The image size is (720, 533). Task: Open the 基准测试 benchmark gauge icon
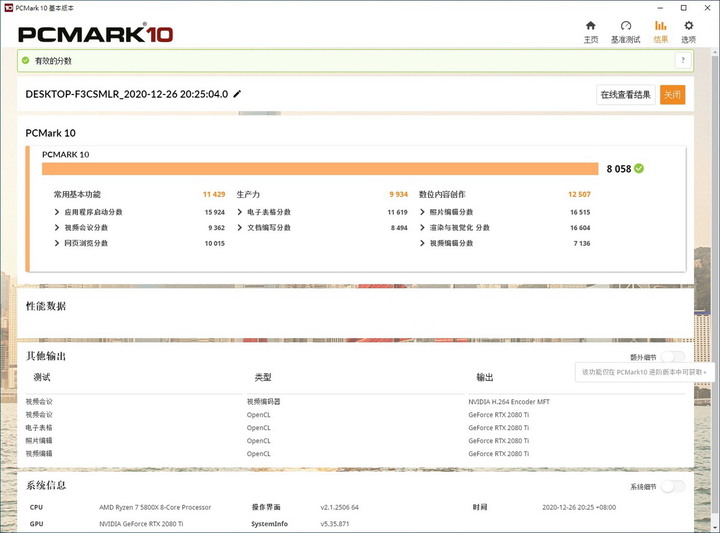coord(625,25)
